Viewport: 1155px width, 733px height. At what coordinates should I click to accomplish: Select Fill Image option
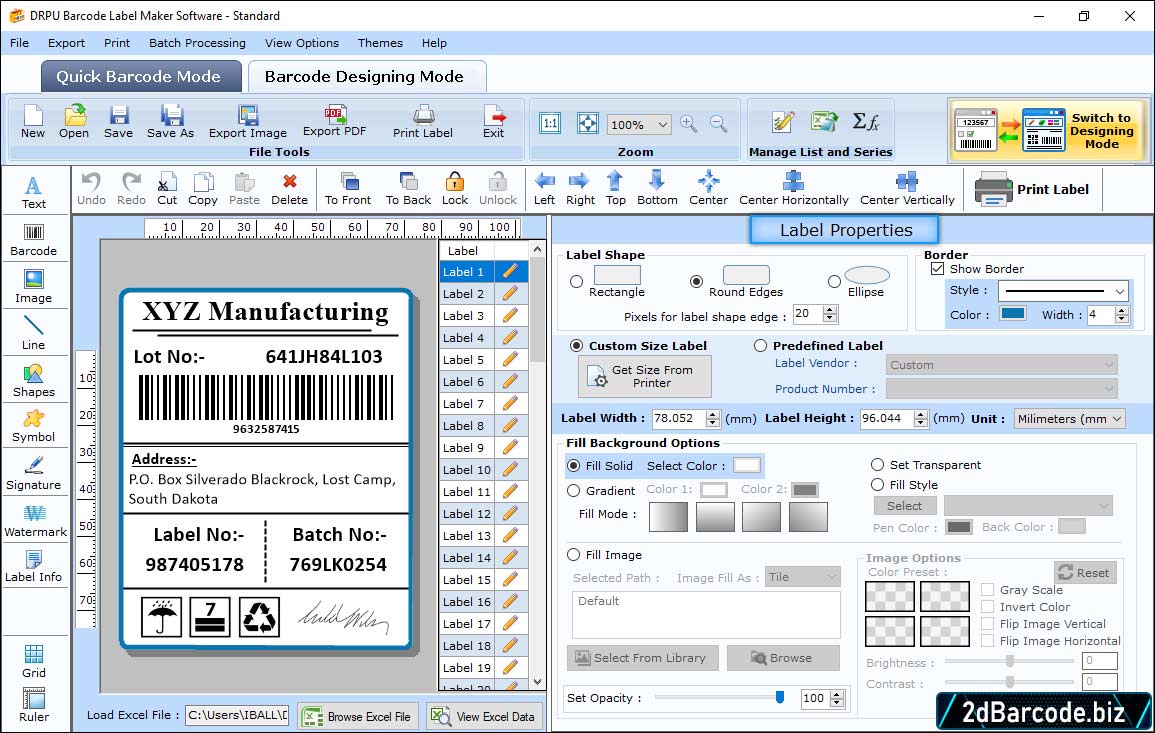(574, 555)
